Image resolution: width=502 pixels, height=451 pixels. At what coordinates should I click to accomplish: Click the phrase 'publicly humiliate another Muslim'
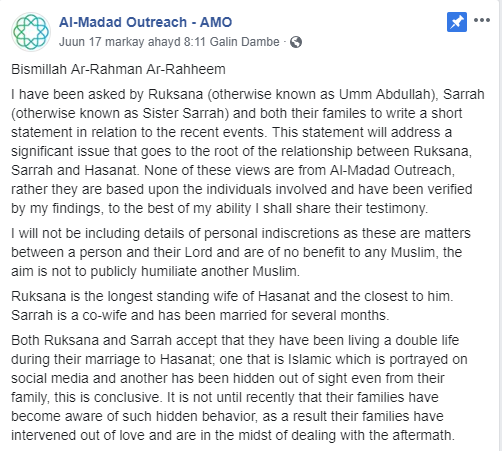193,271
